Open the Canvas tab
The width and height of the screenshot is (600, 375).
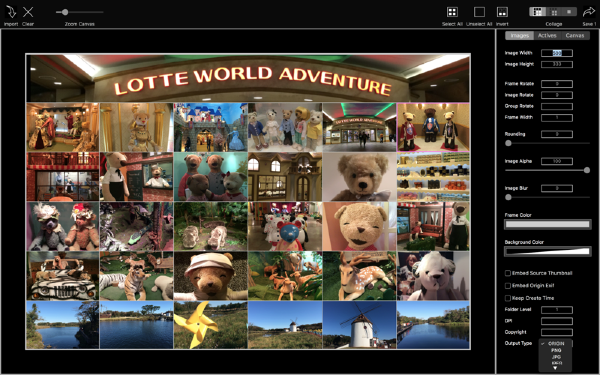575,36
